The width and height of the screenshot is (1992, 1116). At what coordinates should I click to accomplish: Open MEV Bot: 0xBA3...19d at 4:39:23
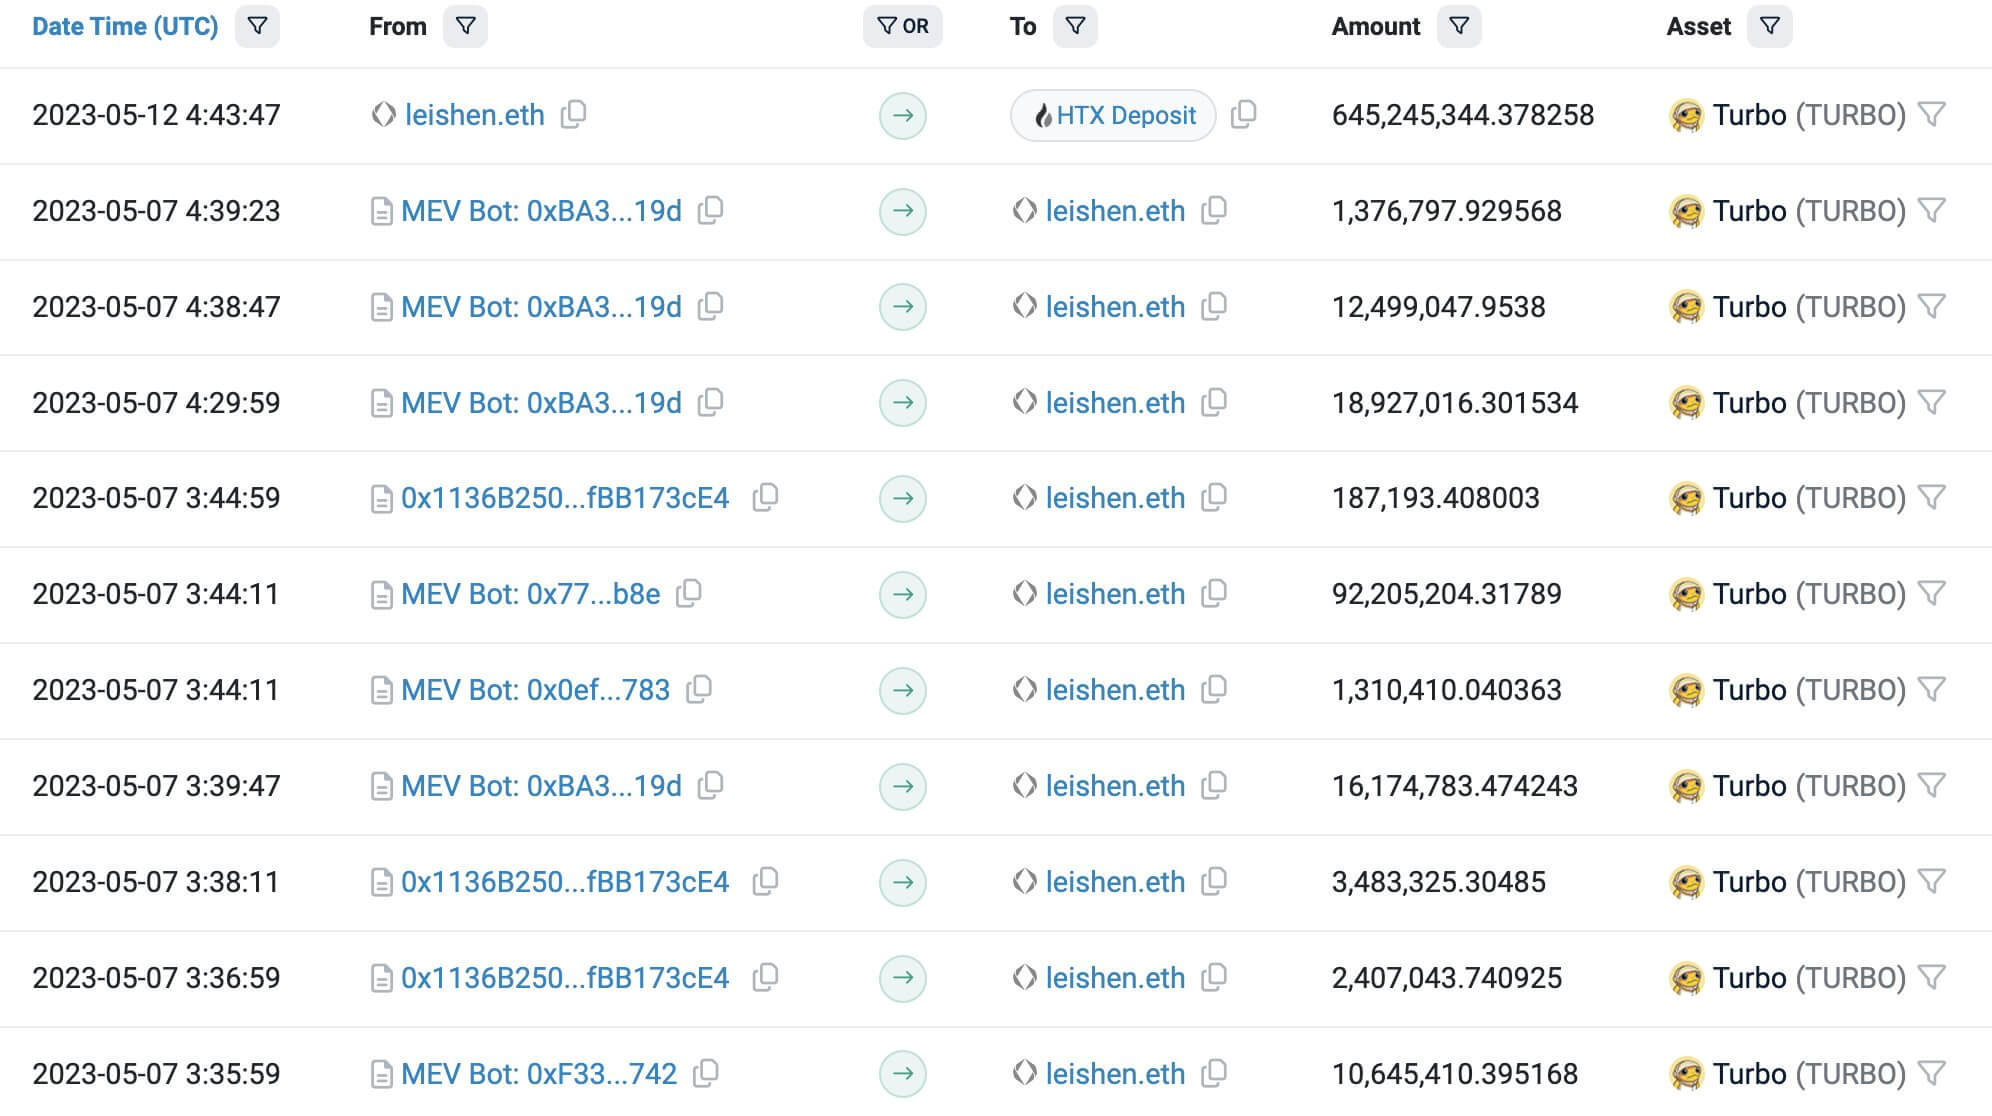tap(541, 211)
